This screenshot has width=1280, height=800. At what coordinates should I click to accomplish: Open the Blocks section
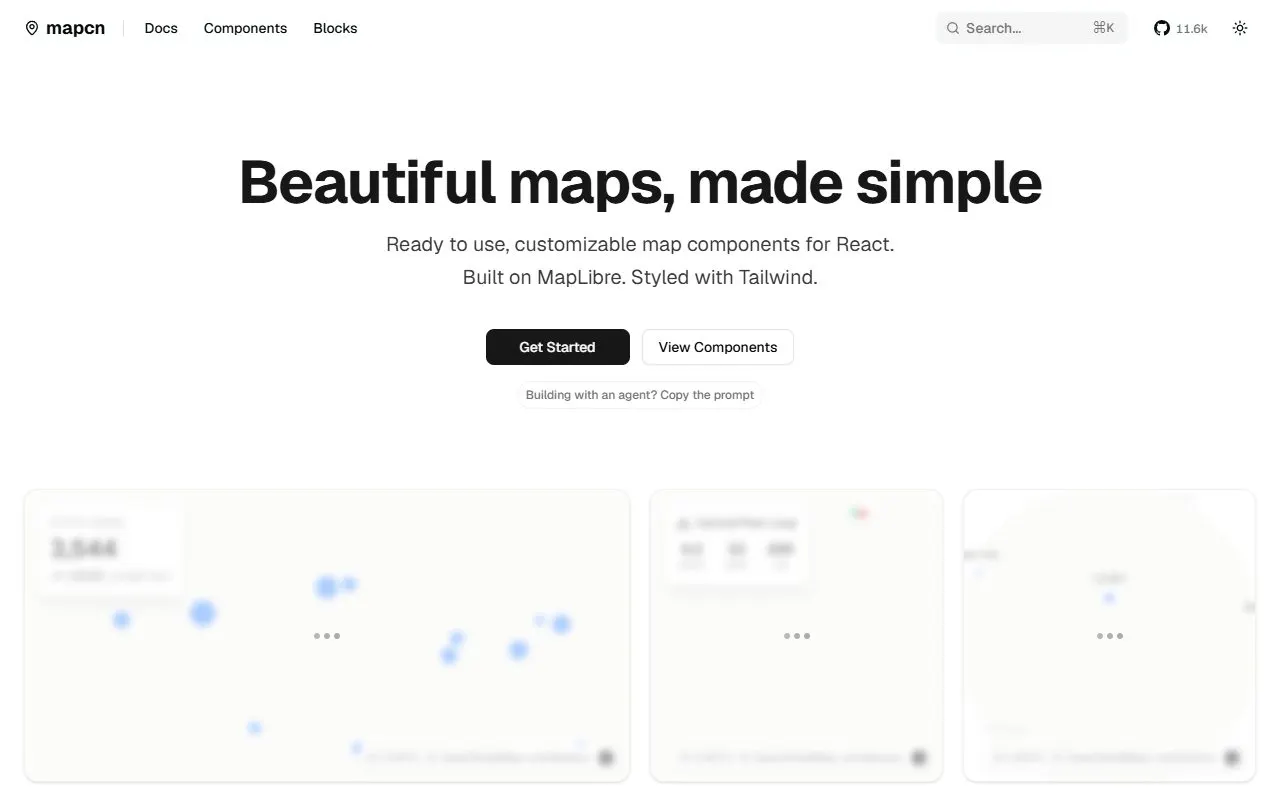[x=335, y=28]
